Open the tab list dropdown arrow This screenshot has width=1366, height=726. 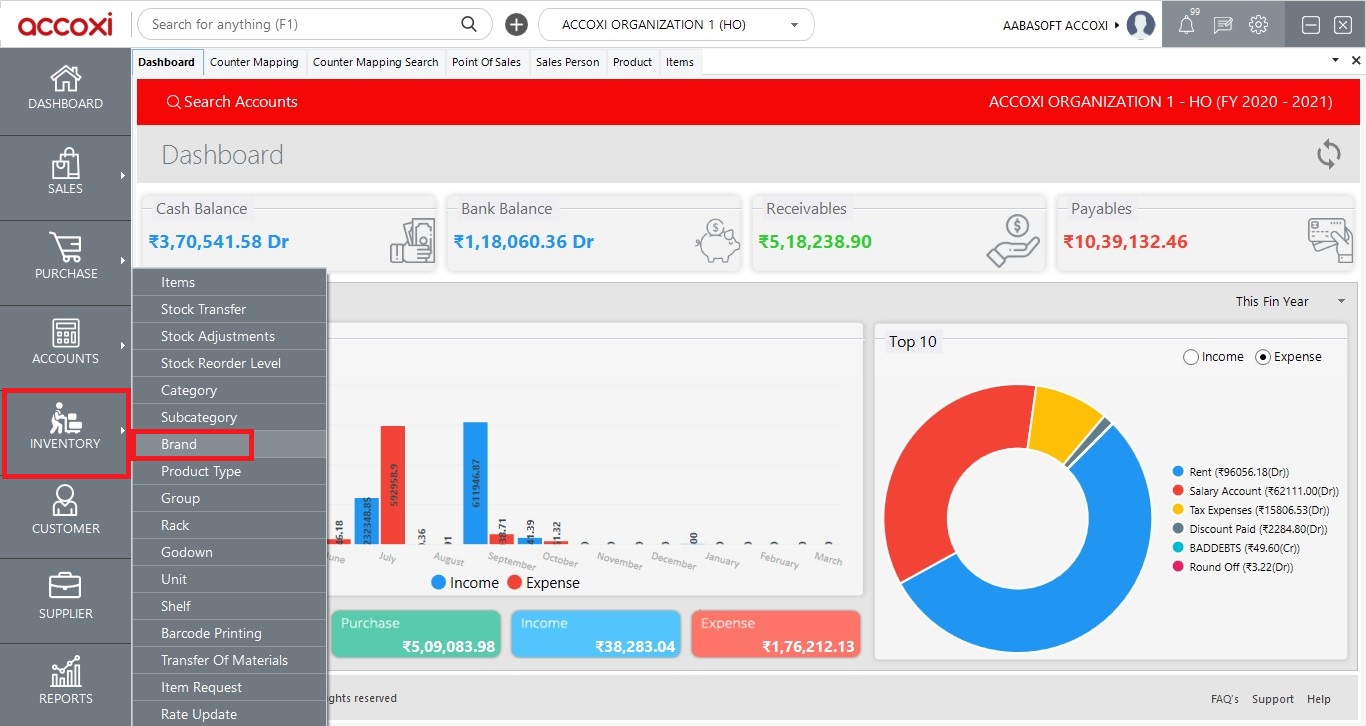(x=1335, y=61)
